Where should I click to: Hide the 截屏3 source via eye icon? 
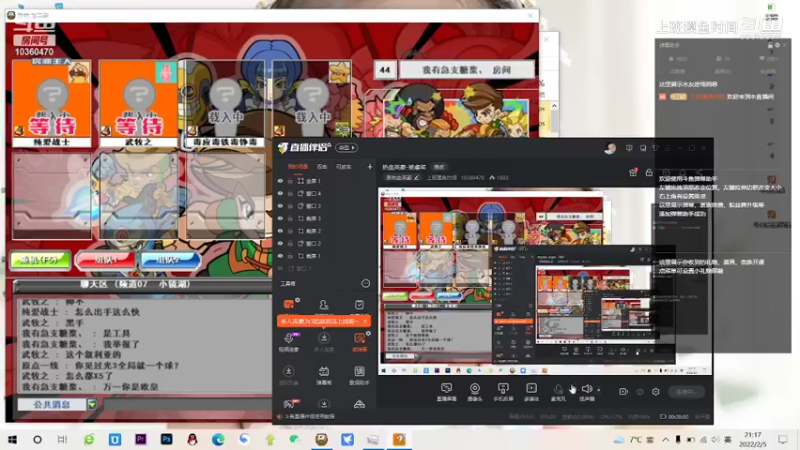pyautogui.click(x=280, y=218)
